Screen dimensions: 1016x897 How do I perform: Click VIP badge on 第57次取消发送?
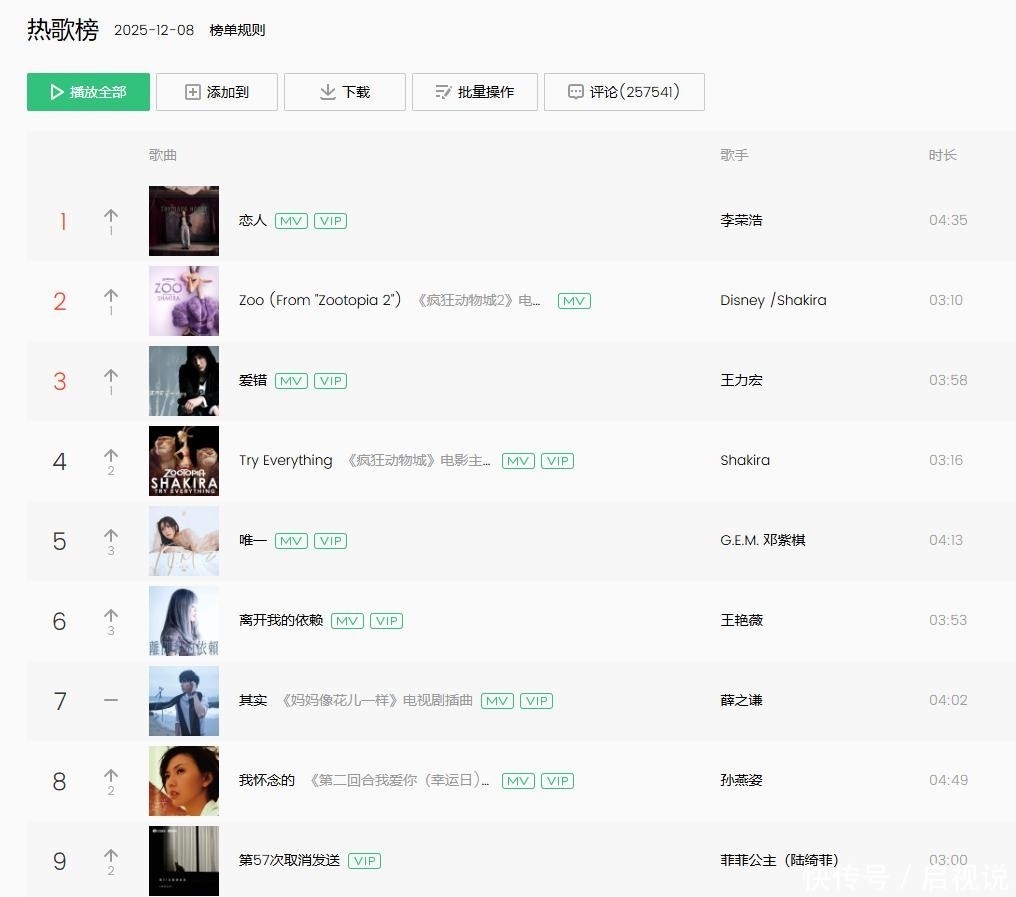[364, 861]
